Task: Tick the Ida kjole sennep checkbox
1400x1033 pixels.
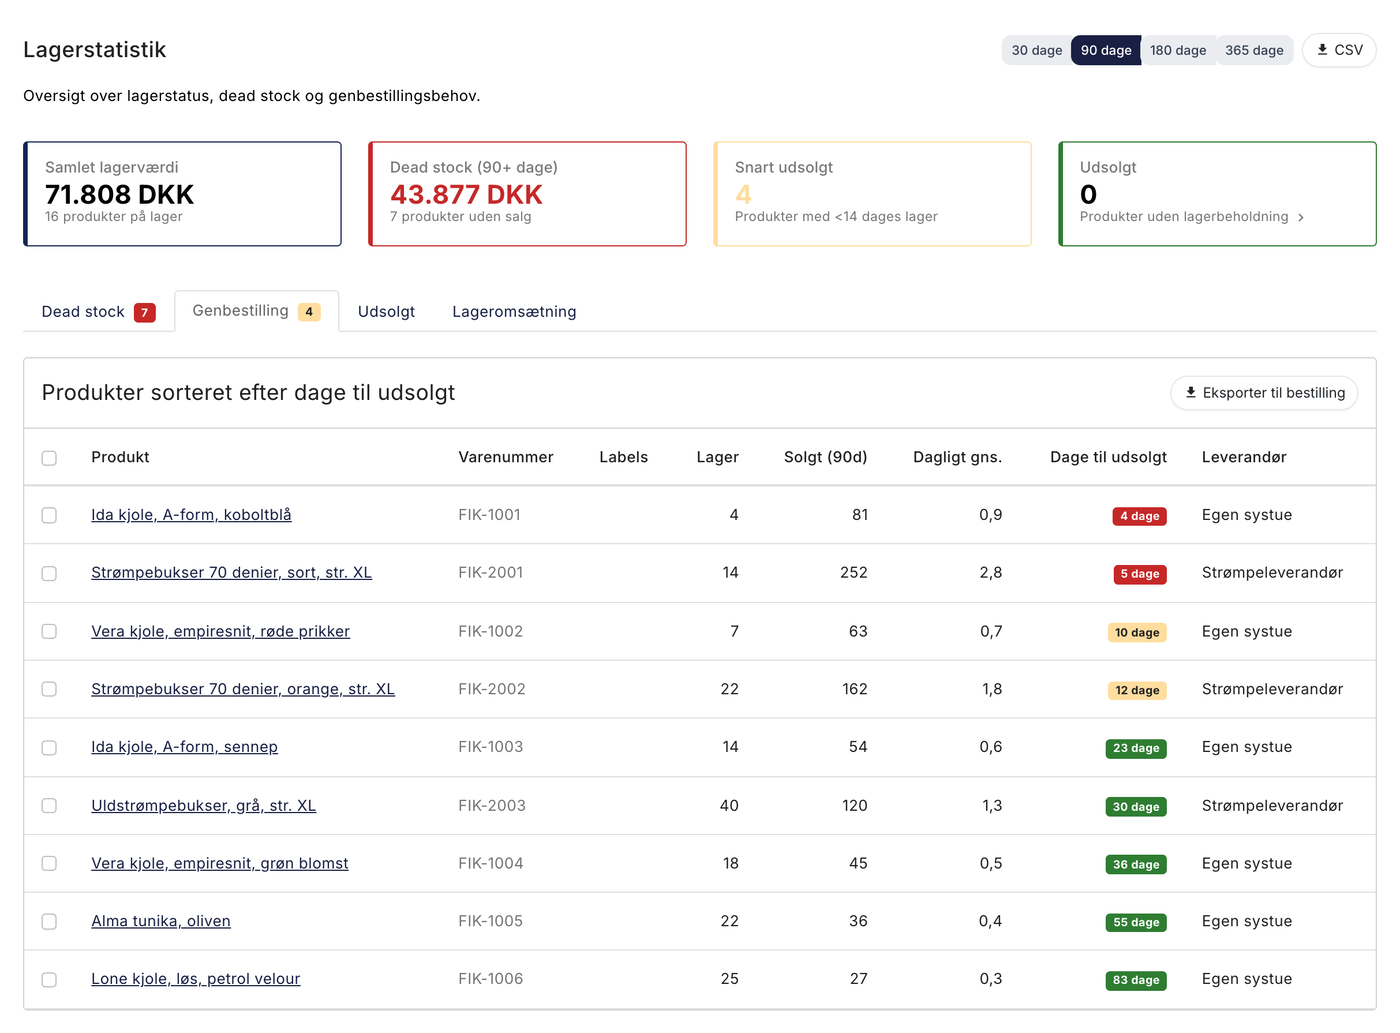Action: click(x=49, y=747)
